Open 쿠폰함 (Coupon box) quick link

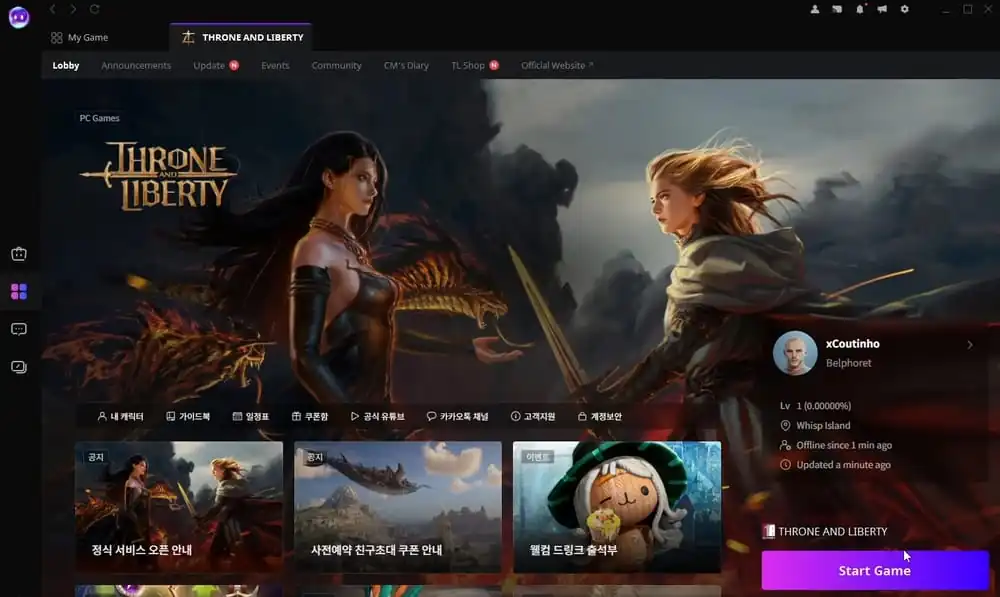(x=310, y=416)
